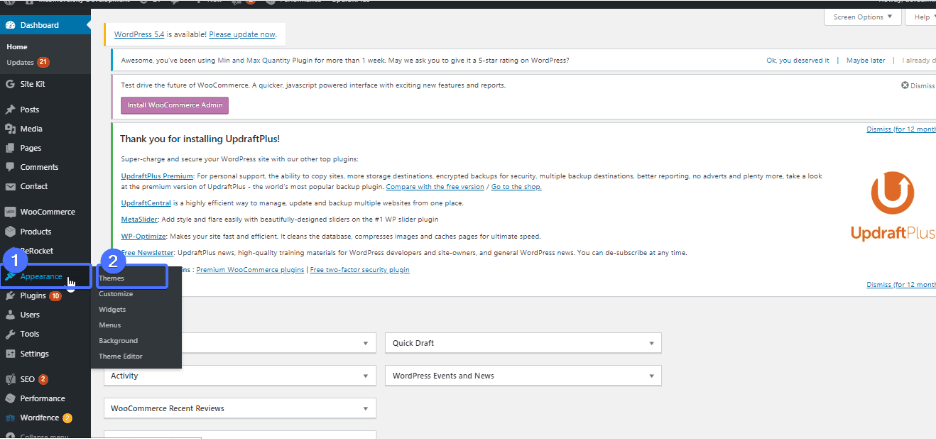The image size is (936, 439).
Task: Click the Wordfence notification badge
Action: coord(67,418)
